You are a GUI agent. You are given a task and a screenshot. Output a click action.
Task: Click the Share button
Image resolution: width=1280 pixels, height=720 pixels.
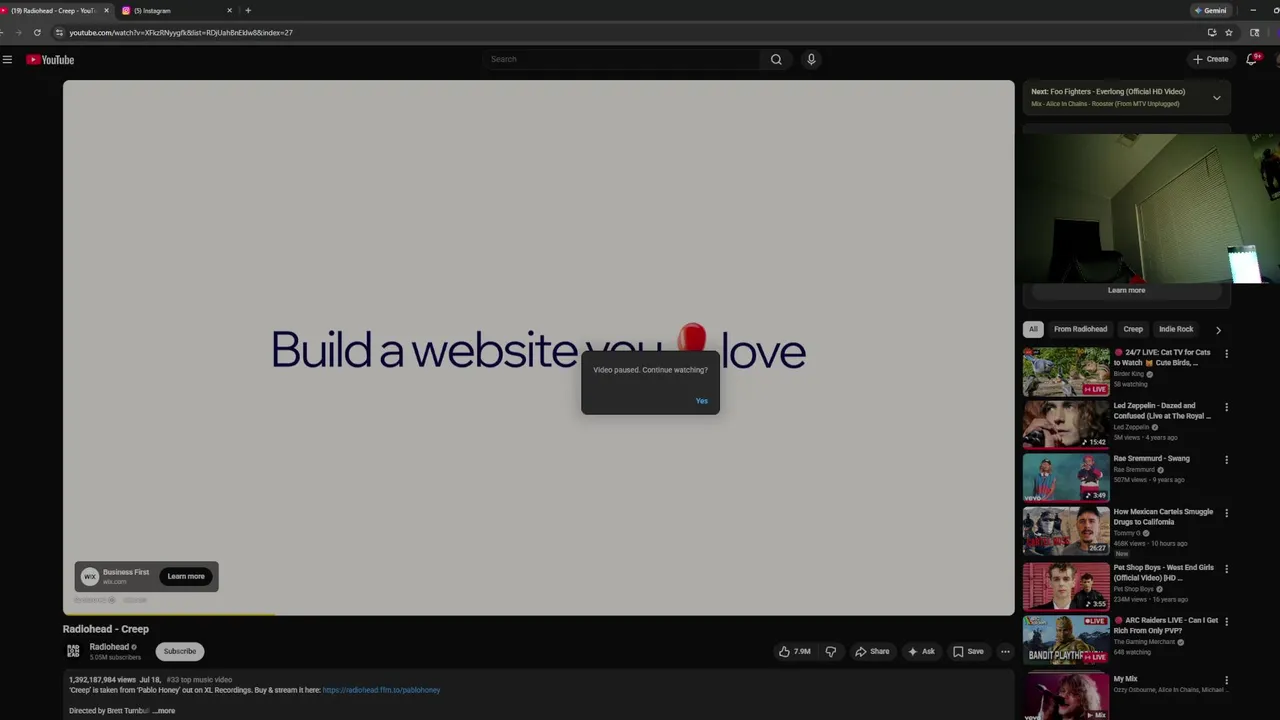point(872,651)
